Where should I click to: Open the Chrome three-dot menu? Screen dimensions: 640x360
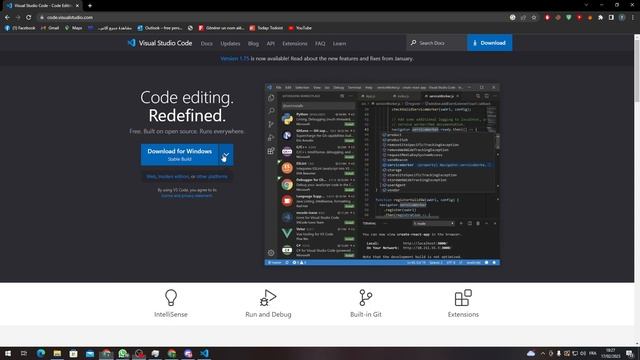[x=633, y=18]
